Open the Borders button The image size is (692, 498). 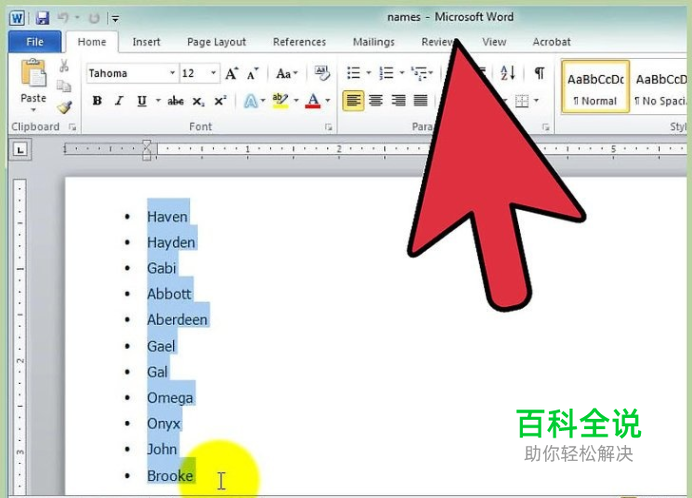tap(522, 101)
